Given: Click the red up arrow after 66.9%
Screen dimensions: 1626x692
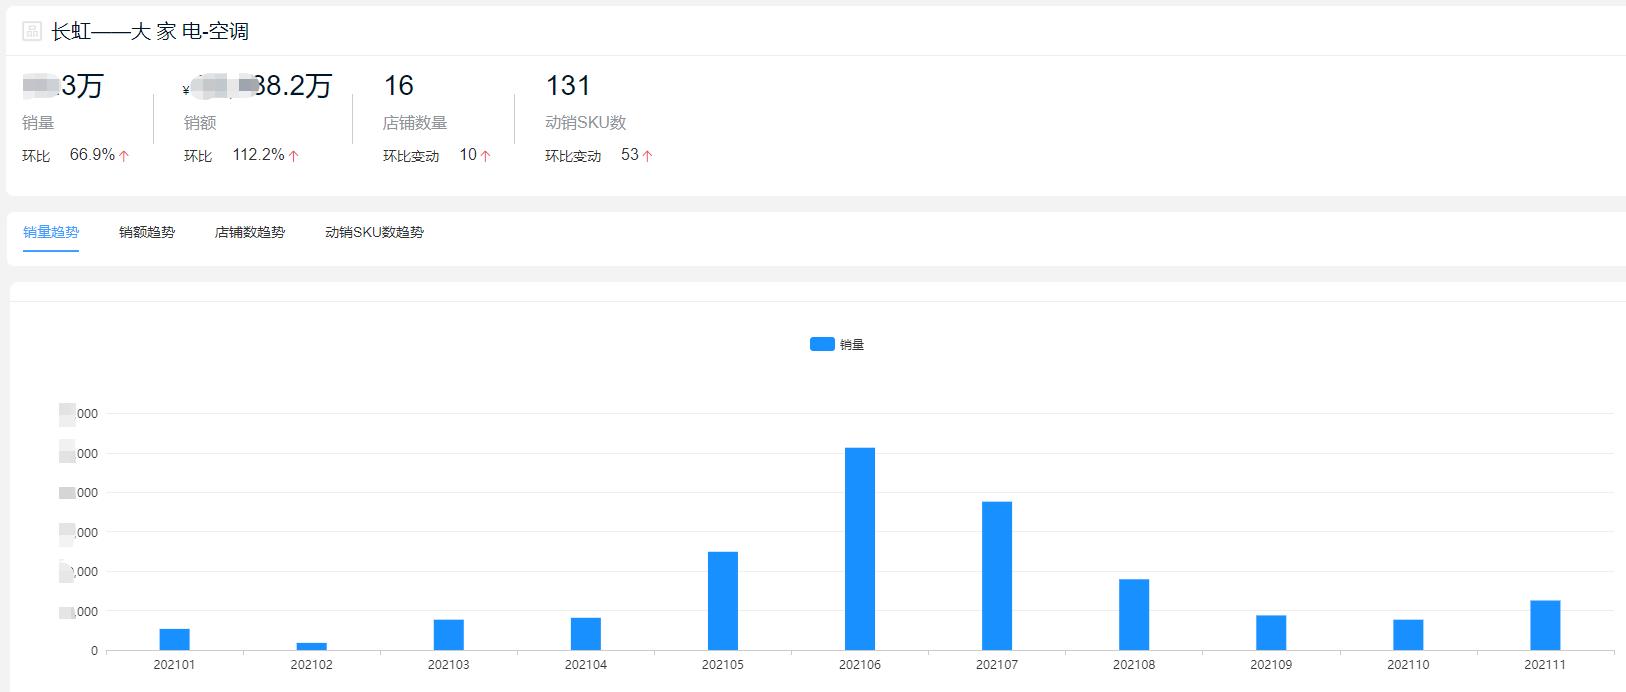Looking at the screenshot, I should click(124, 156).
